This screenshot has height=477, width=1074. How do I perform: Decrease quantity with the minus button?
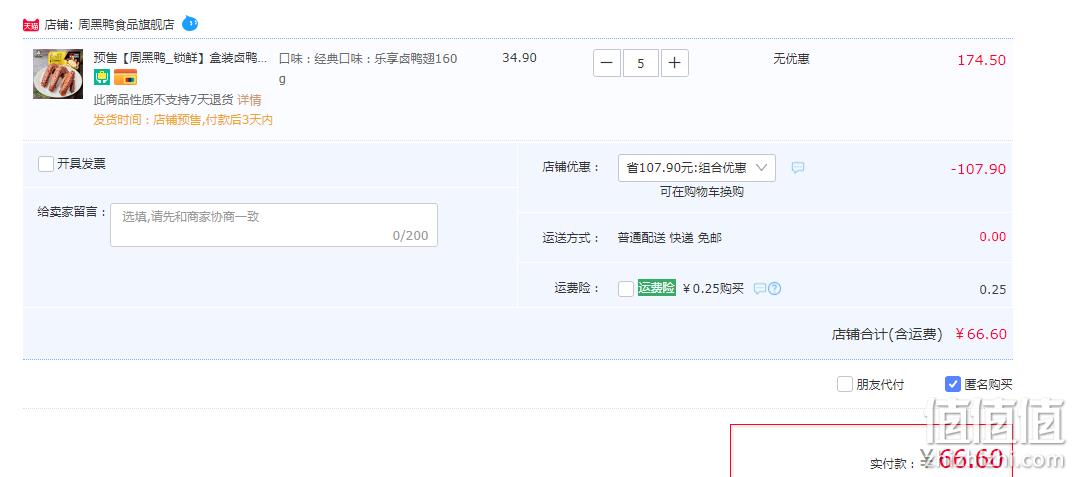tap(607, 63)
